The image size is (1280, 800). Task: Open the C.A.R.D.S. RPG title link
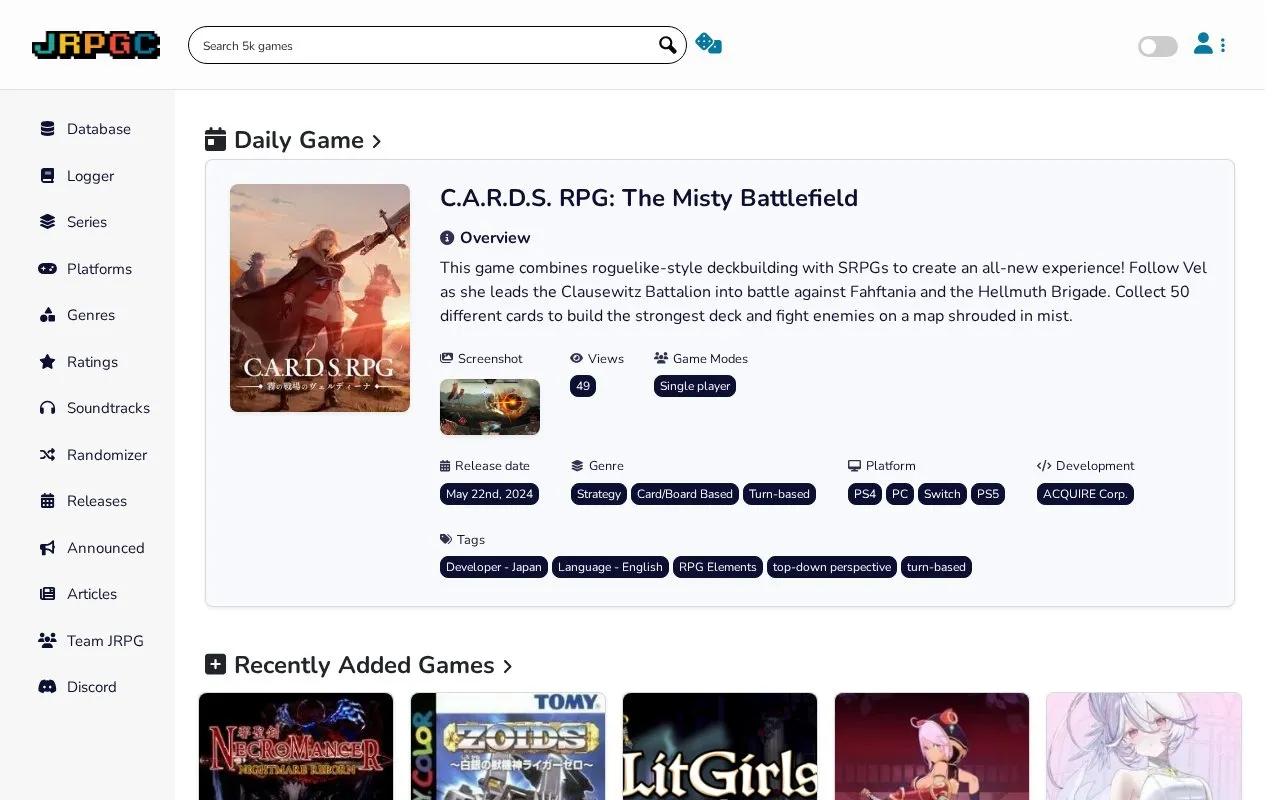(649, 198)
